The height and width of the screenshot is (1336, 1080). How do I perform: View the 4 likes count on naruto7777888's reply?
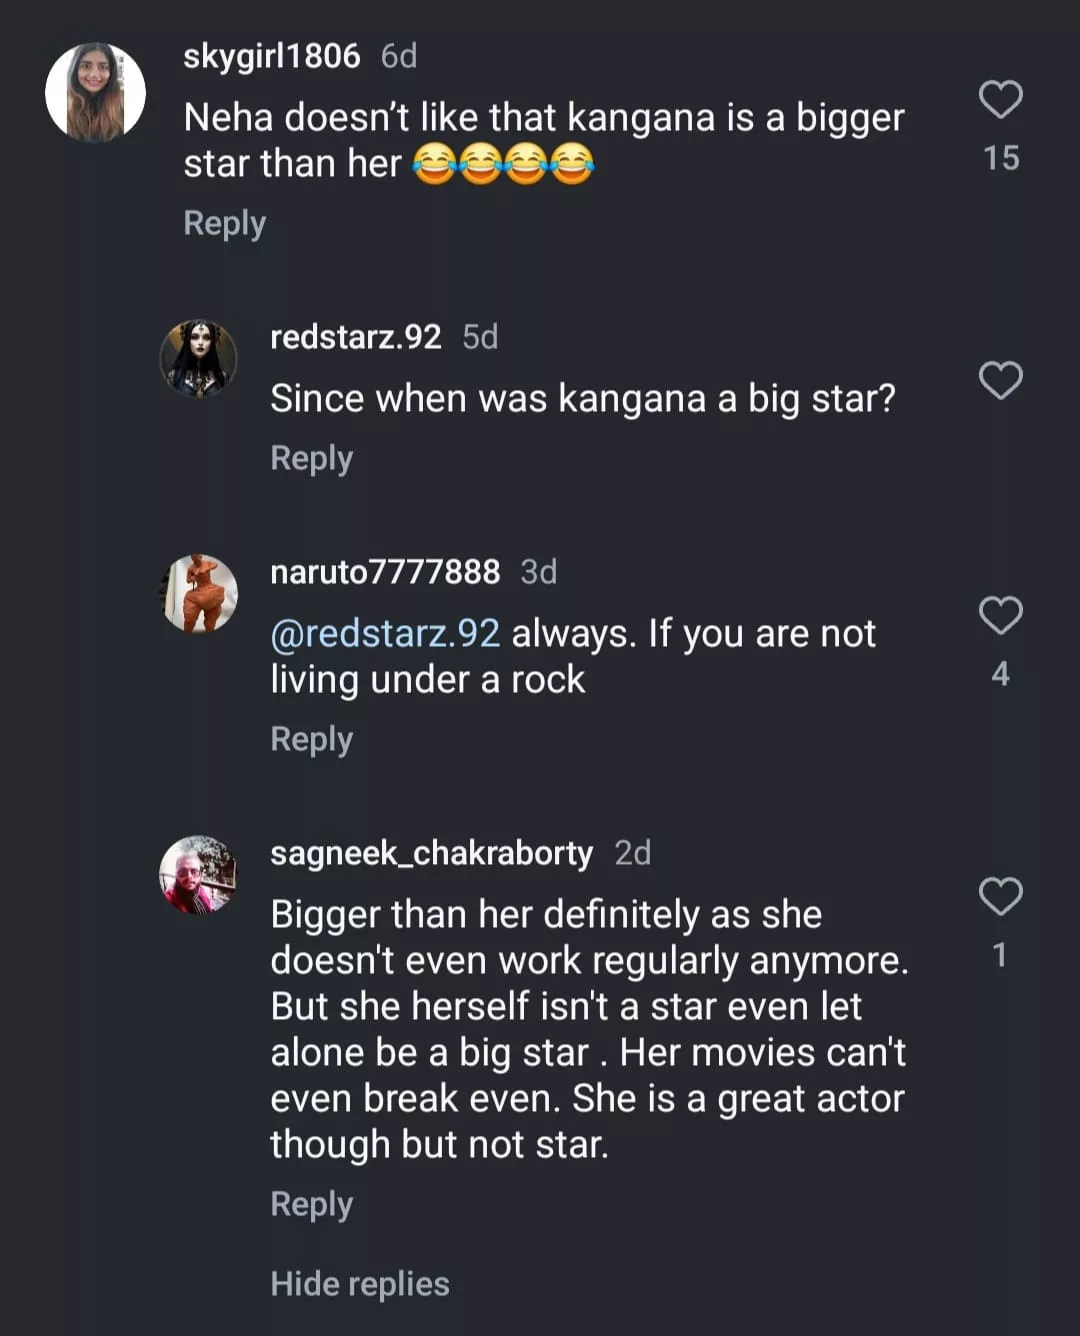(1000, 674)
